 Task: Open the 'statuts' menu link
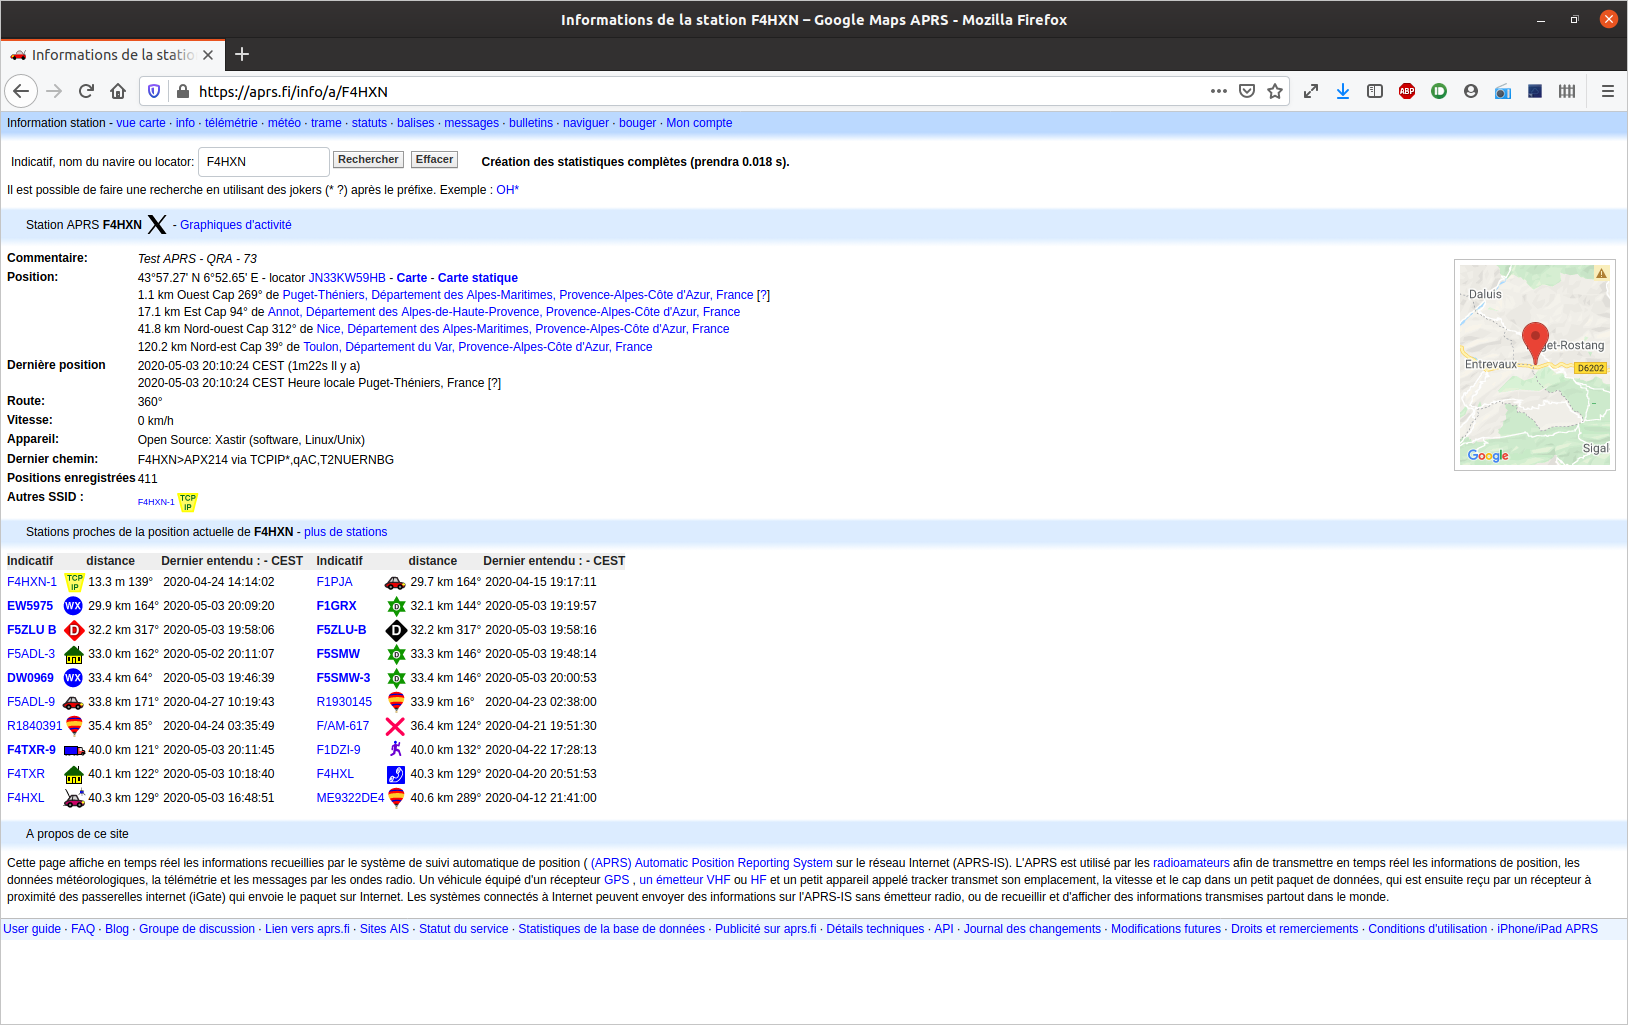[x=369, y=123]
